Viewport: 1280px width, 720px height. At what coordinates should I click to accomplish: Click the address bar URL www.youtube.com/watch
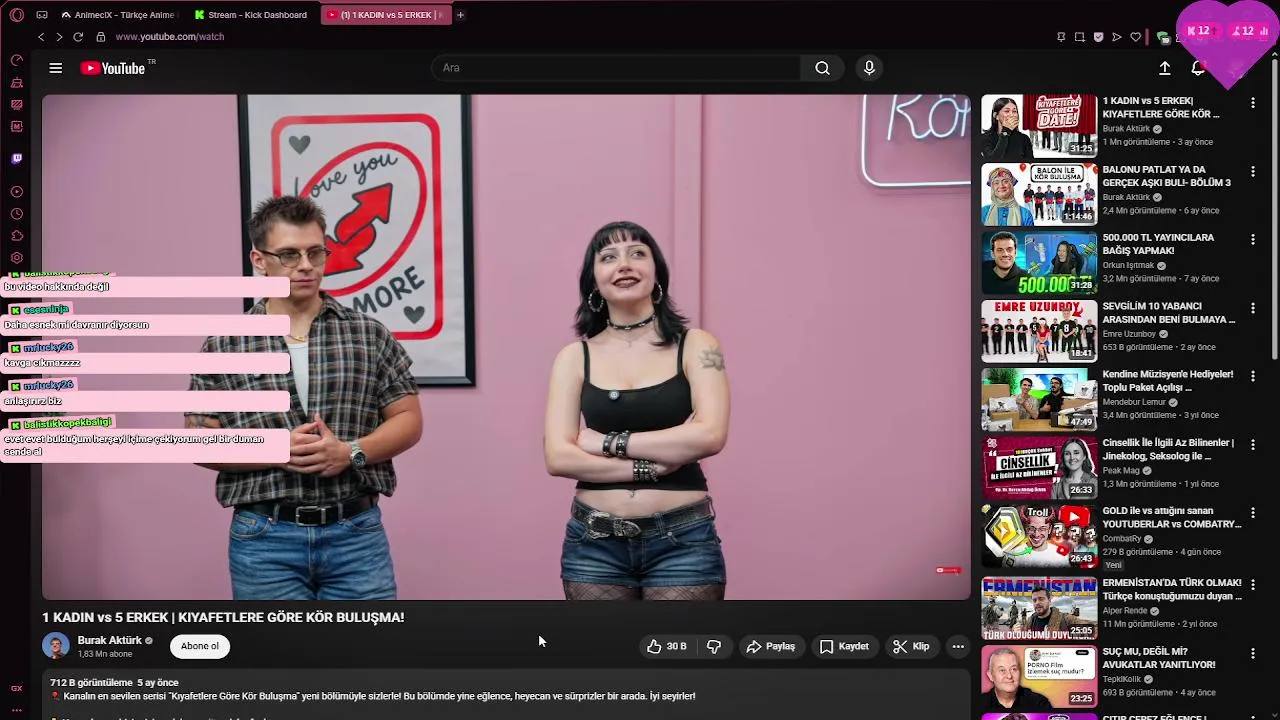(170, 37)
